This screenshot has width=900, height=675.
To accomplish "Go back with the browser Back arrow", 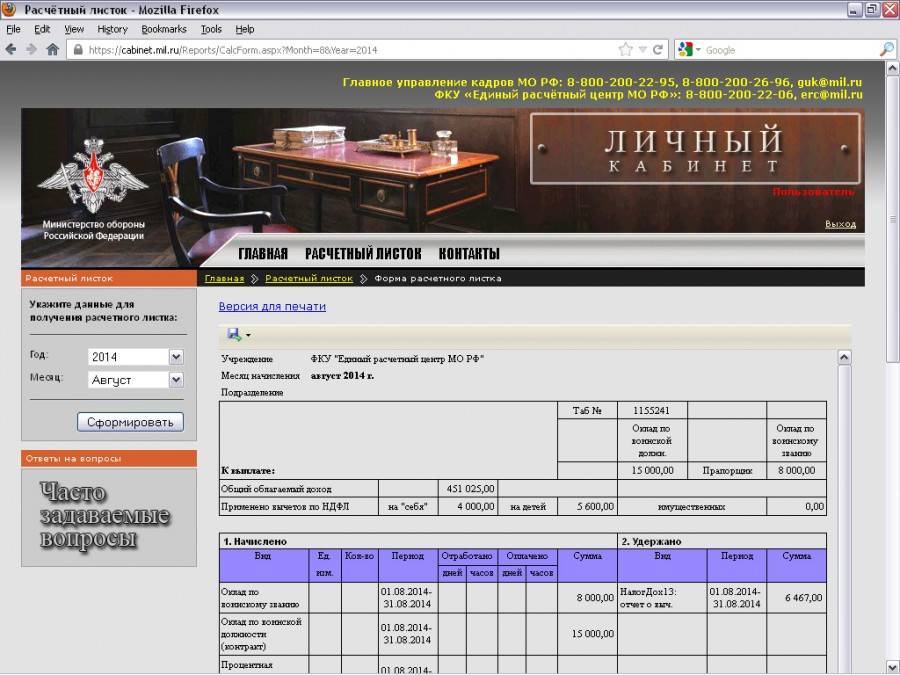I will coord(11,50).
